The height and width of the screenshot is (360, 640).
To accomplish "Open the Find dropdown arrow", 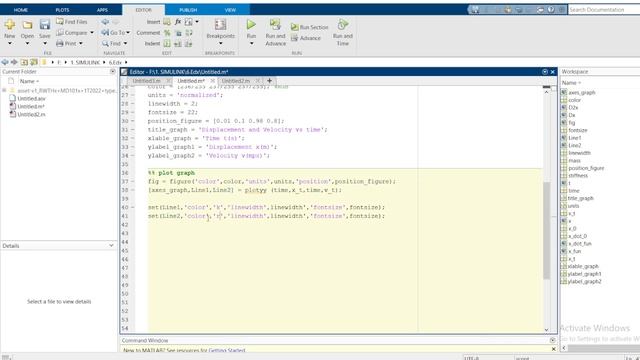I will pos(125,43).
